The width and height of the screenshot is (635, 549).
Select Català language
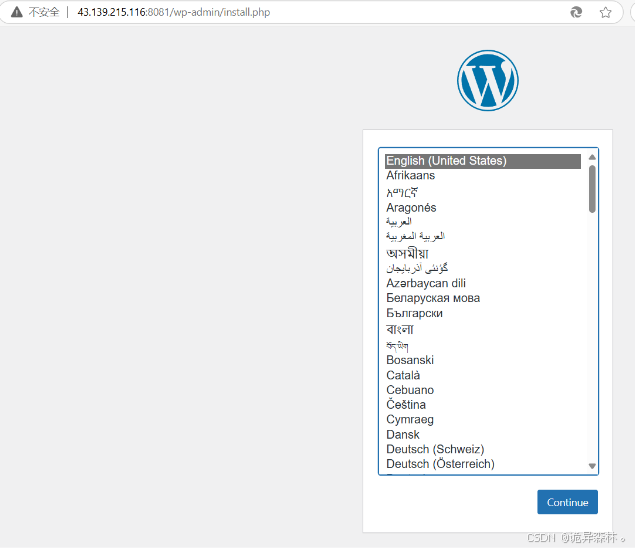tap(483, 375)
